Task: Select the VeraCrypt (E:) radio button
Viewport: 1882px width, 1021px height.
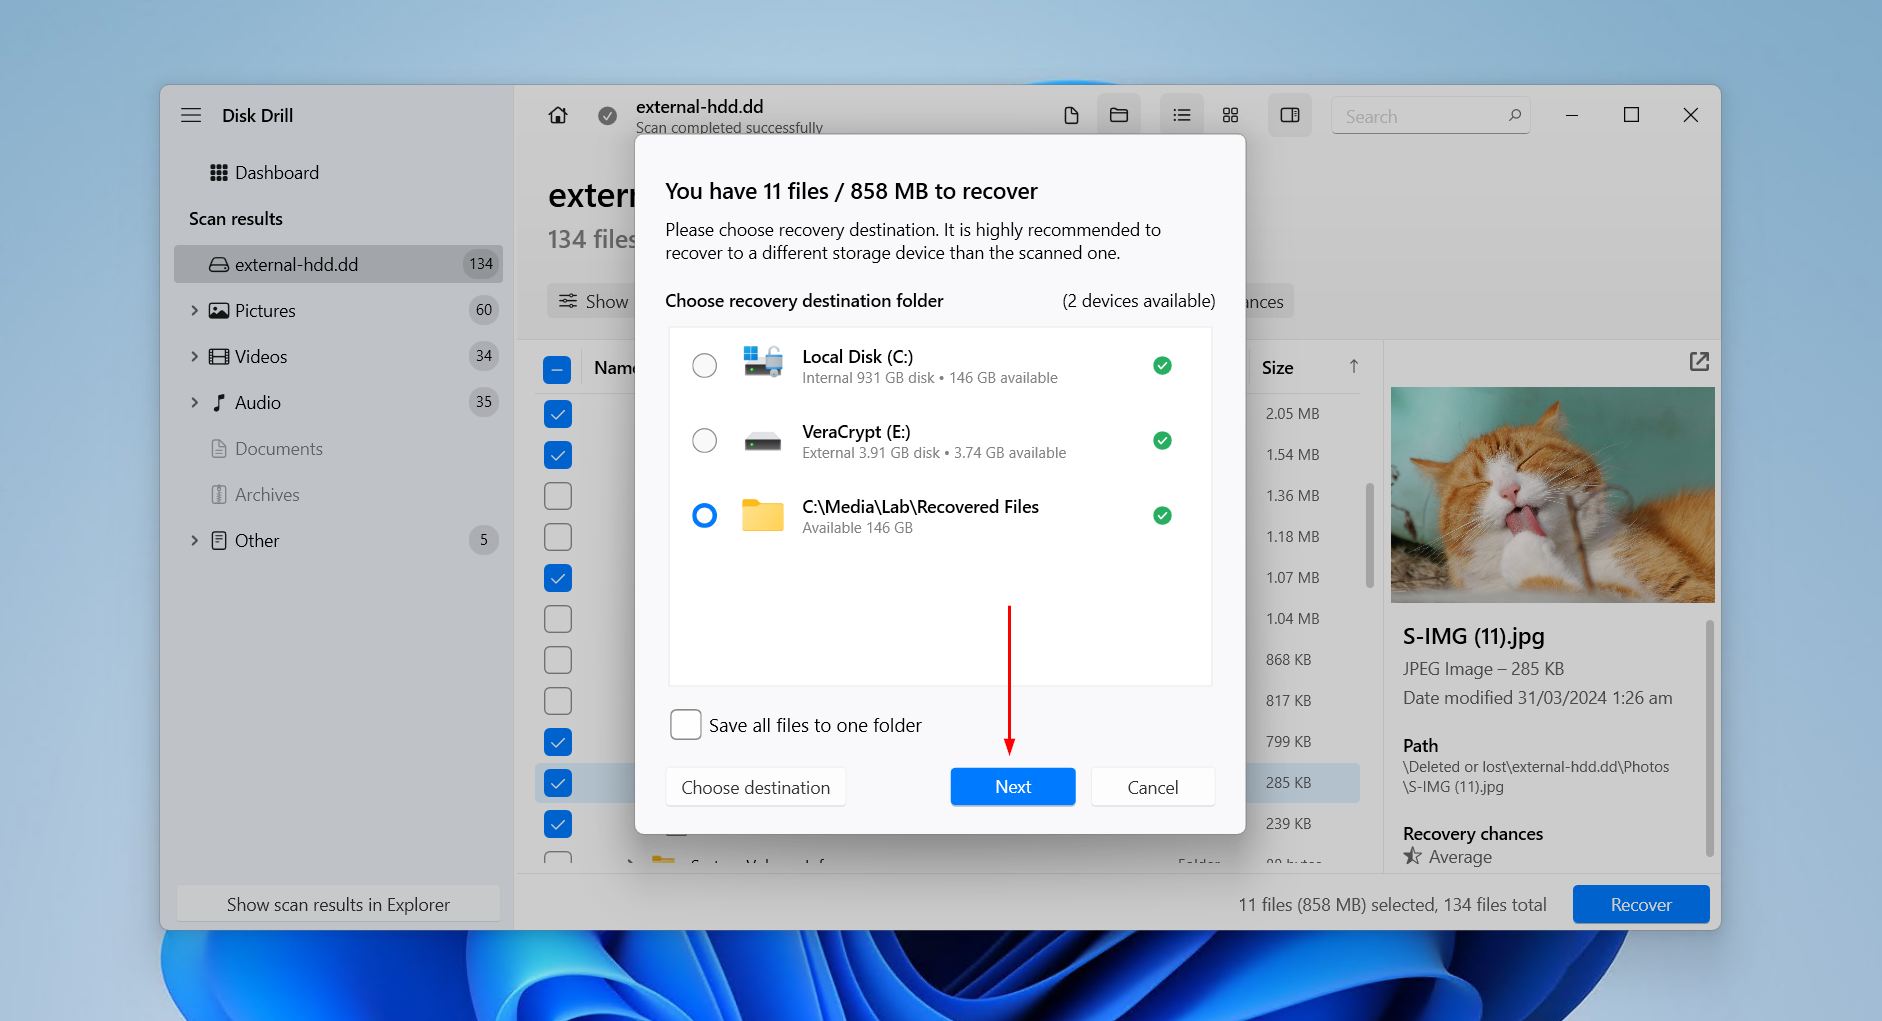Action: (704, 440)
